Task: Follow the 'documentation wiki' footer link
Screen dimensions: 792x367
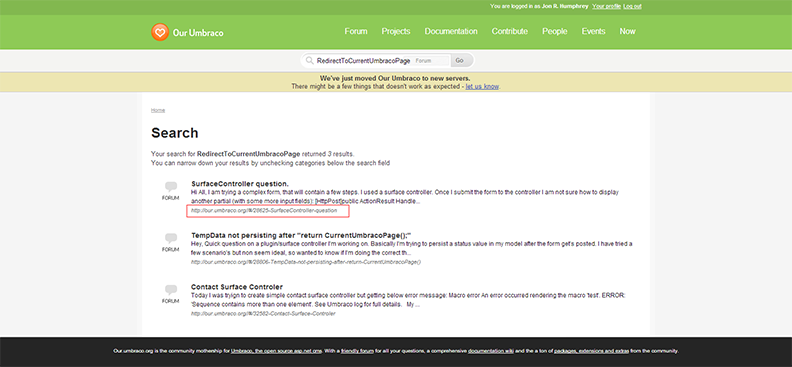Action: (x=491, y=351)
